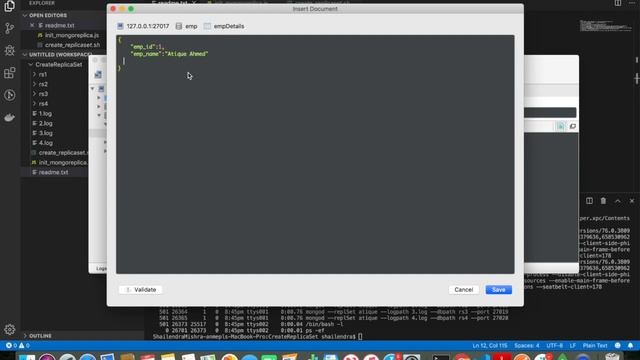Click LF end-of-line in status bar

573,345
